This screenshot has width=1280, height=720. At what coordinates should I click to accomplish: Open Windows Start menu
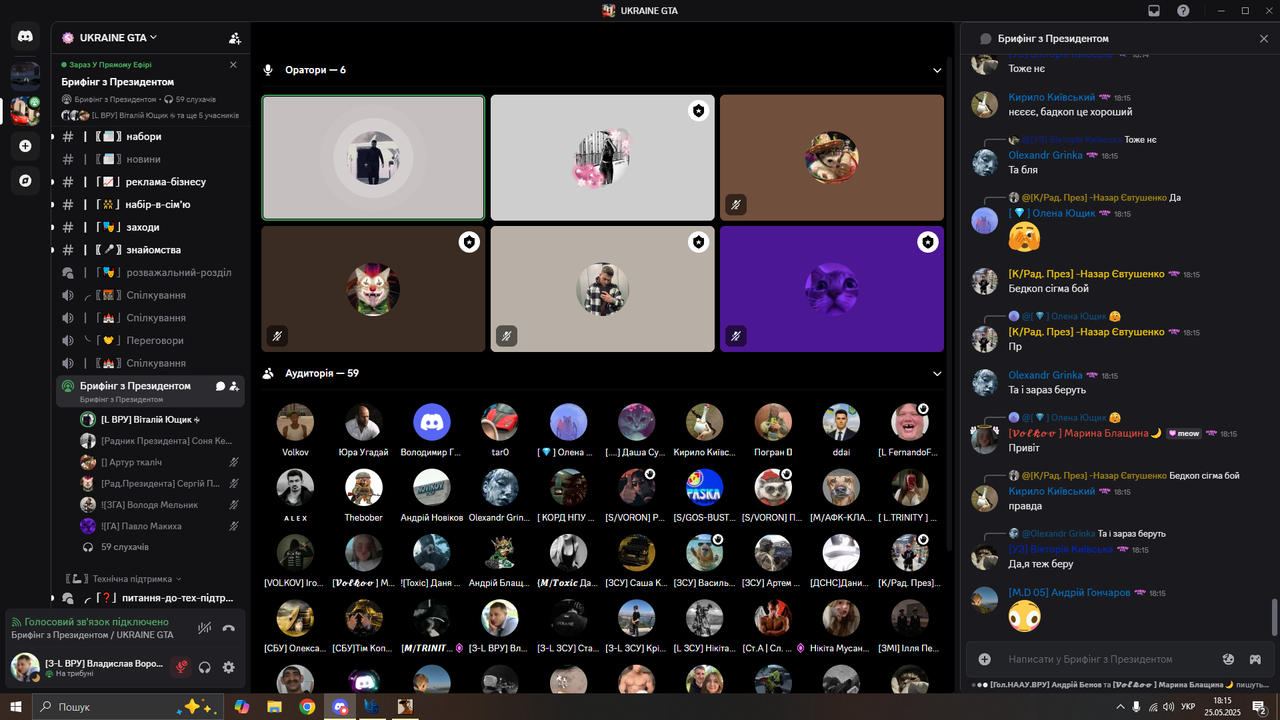[x=16, y=706]
